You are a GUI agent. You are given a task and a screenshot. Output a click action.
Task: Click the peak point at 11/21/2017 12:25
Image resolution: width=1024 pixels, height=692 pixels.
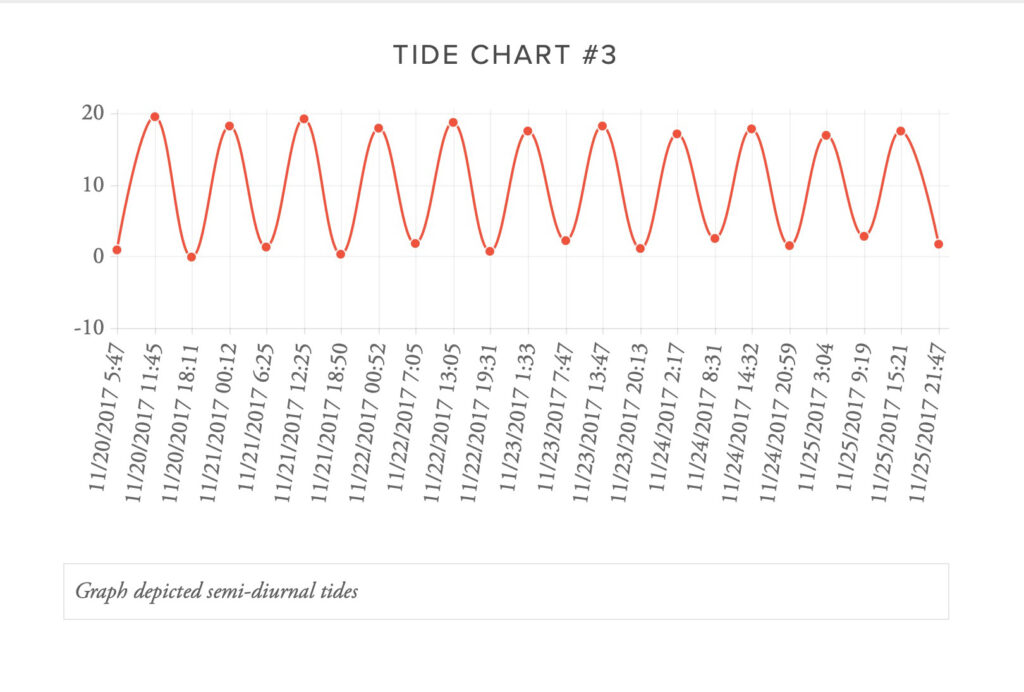[304, 119]
